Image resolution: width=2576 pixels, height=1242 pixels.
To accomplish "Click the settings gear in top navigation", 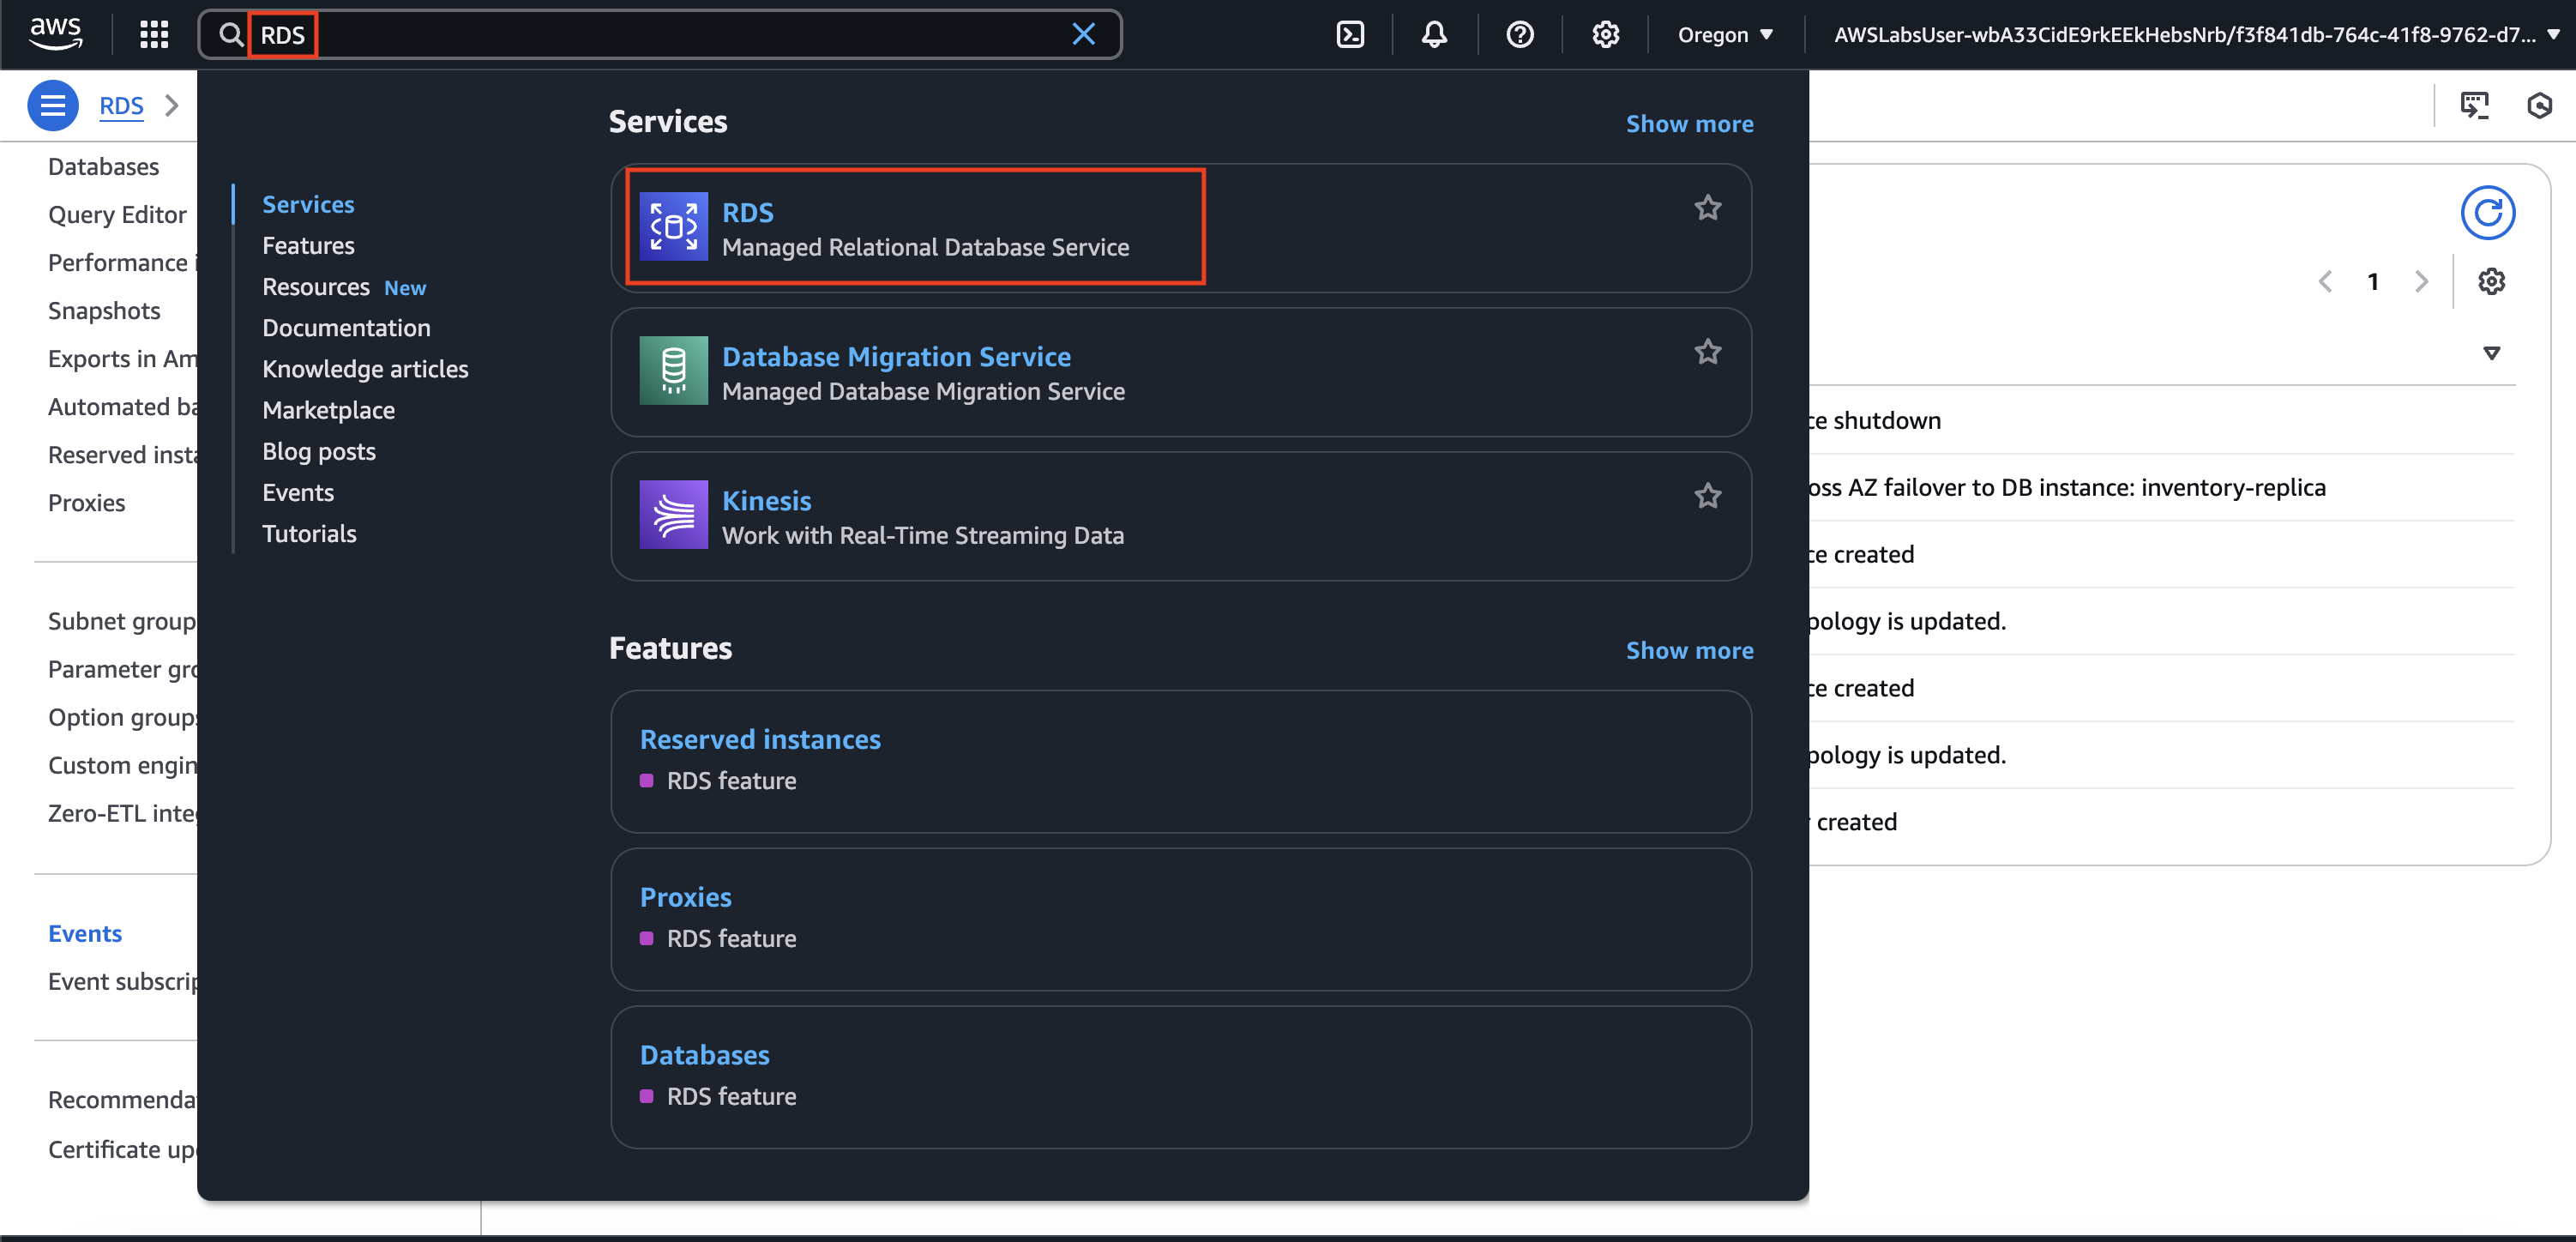I will (1605, 35).
